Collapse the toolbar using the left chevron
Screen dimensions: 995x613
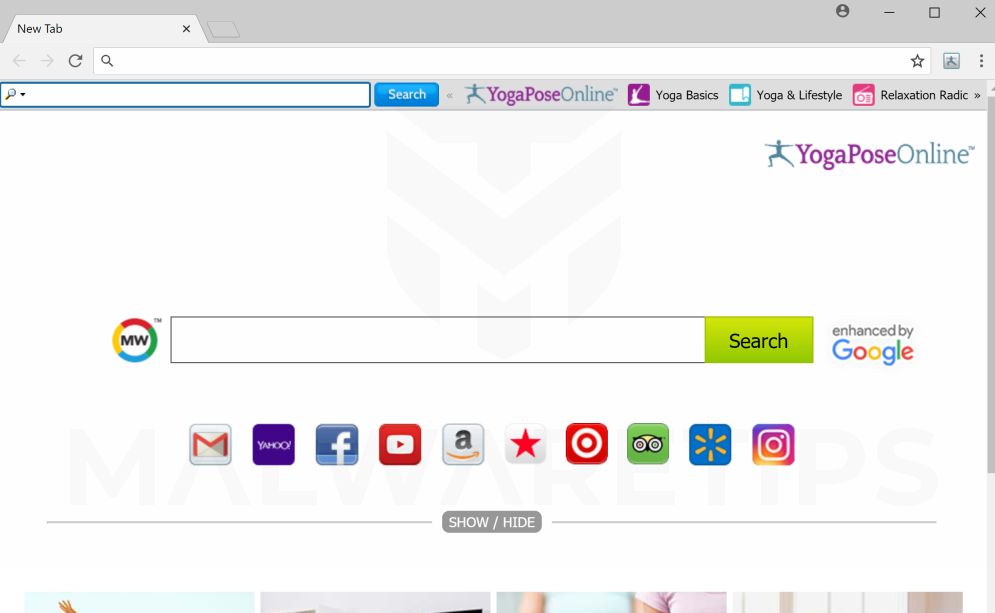click(x=451, y=95)
